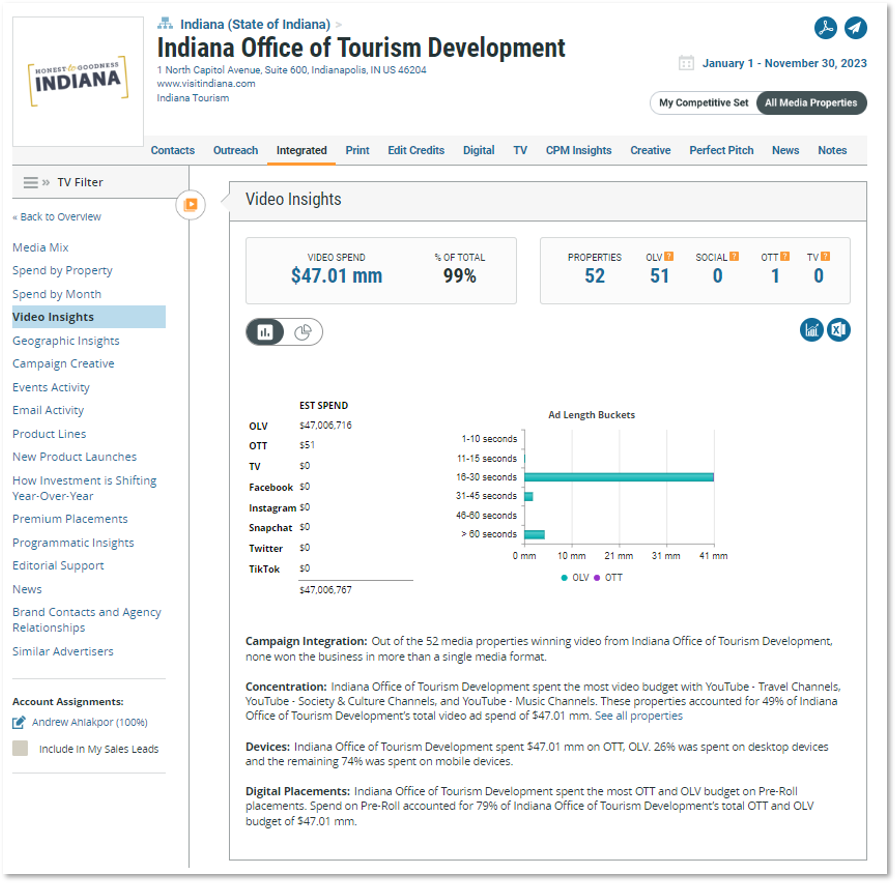Screen dimensions: 896x883
Task: Go Back to Overview
Action: (57, 217)
